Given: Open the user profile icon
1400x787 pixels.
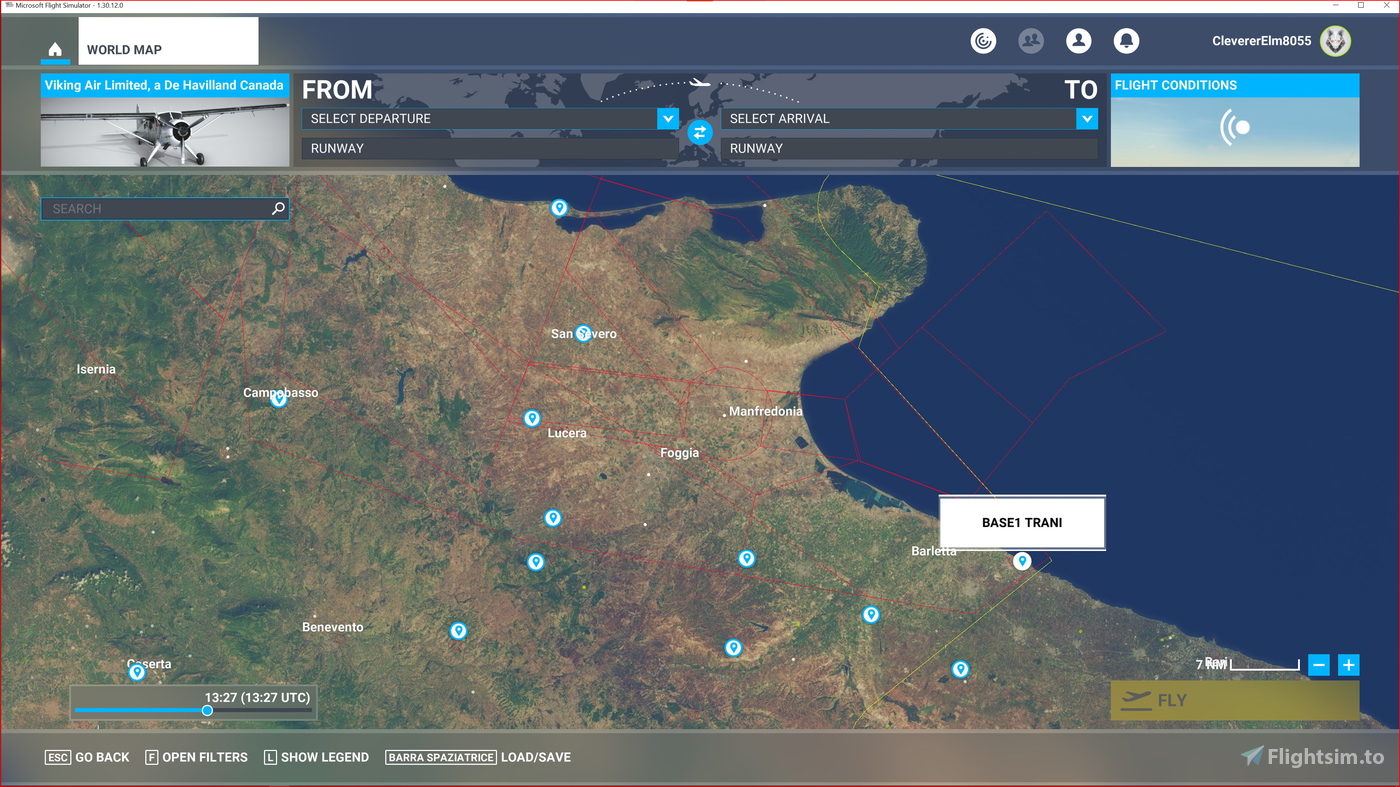Looking at the screenshot, I should (x=1078, y=40).
